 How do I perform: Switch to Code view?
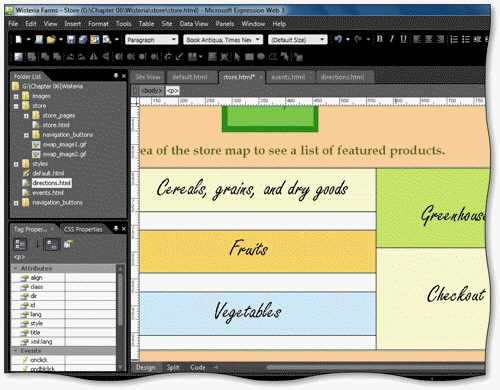(x=198, y=367)
